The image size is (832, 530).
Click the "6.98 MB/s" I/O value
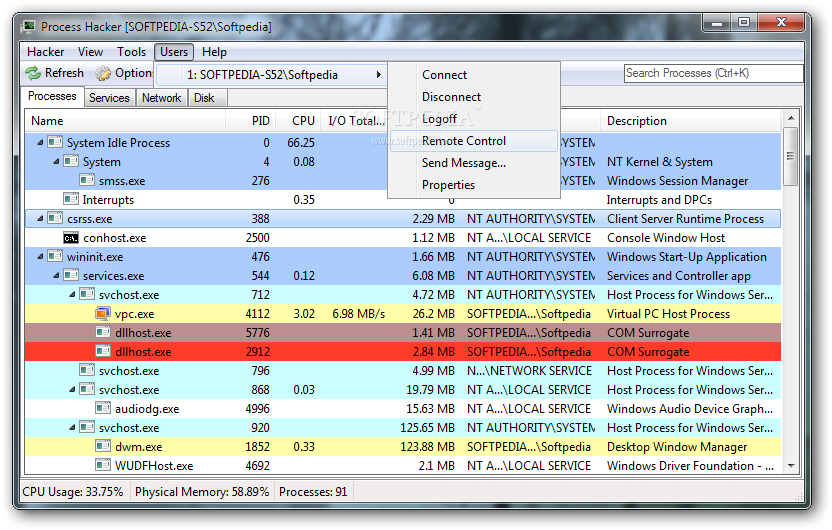coord(359,314)
